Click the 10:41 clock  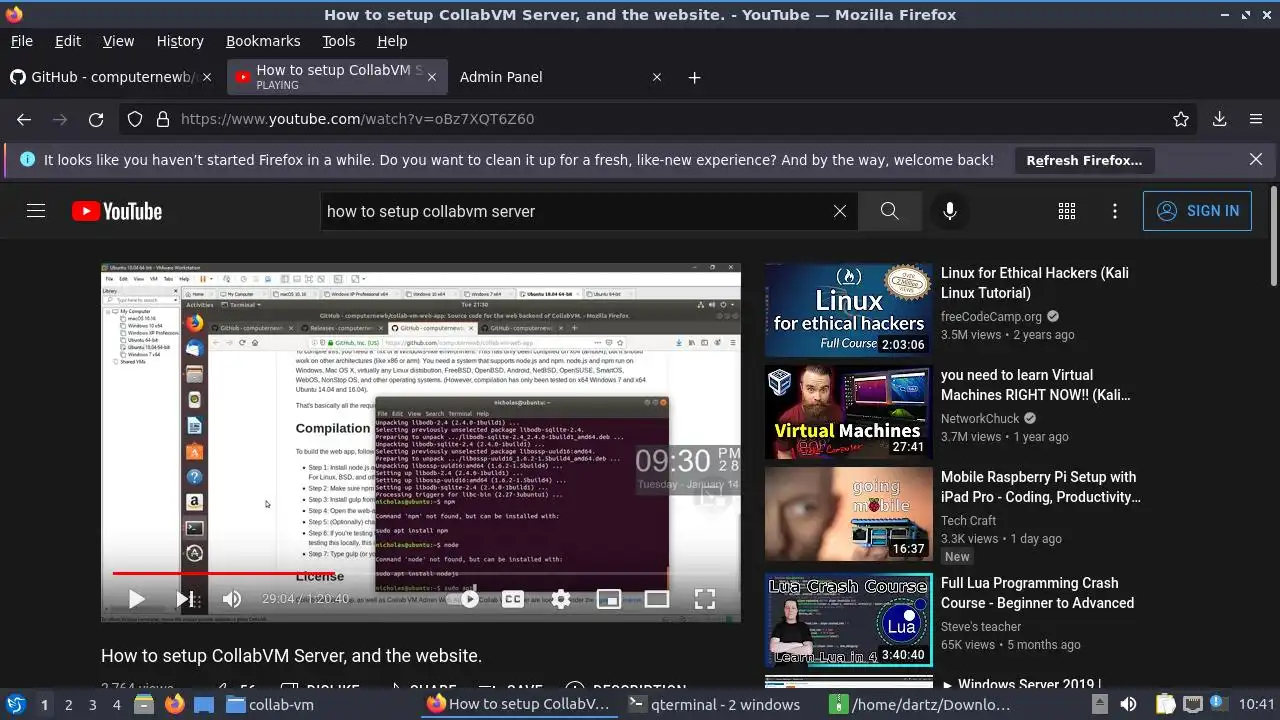point(1256,704)
